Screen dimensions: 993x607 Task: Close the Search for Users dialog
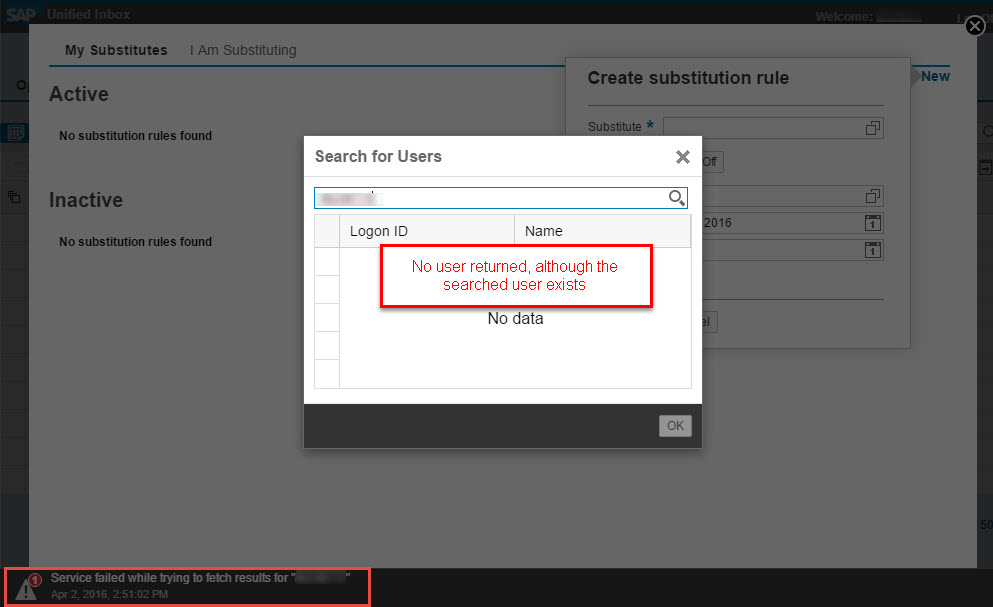[x=682, y=157]
